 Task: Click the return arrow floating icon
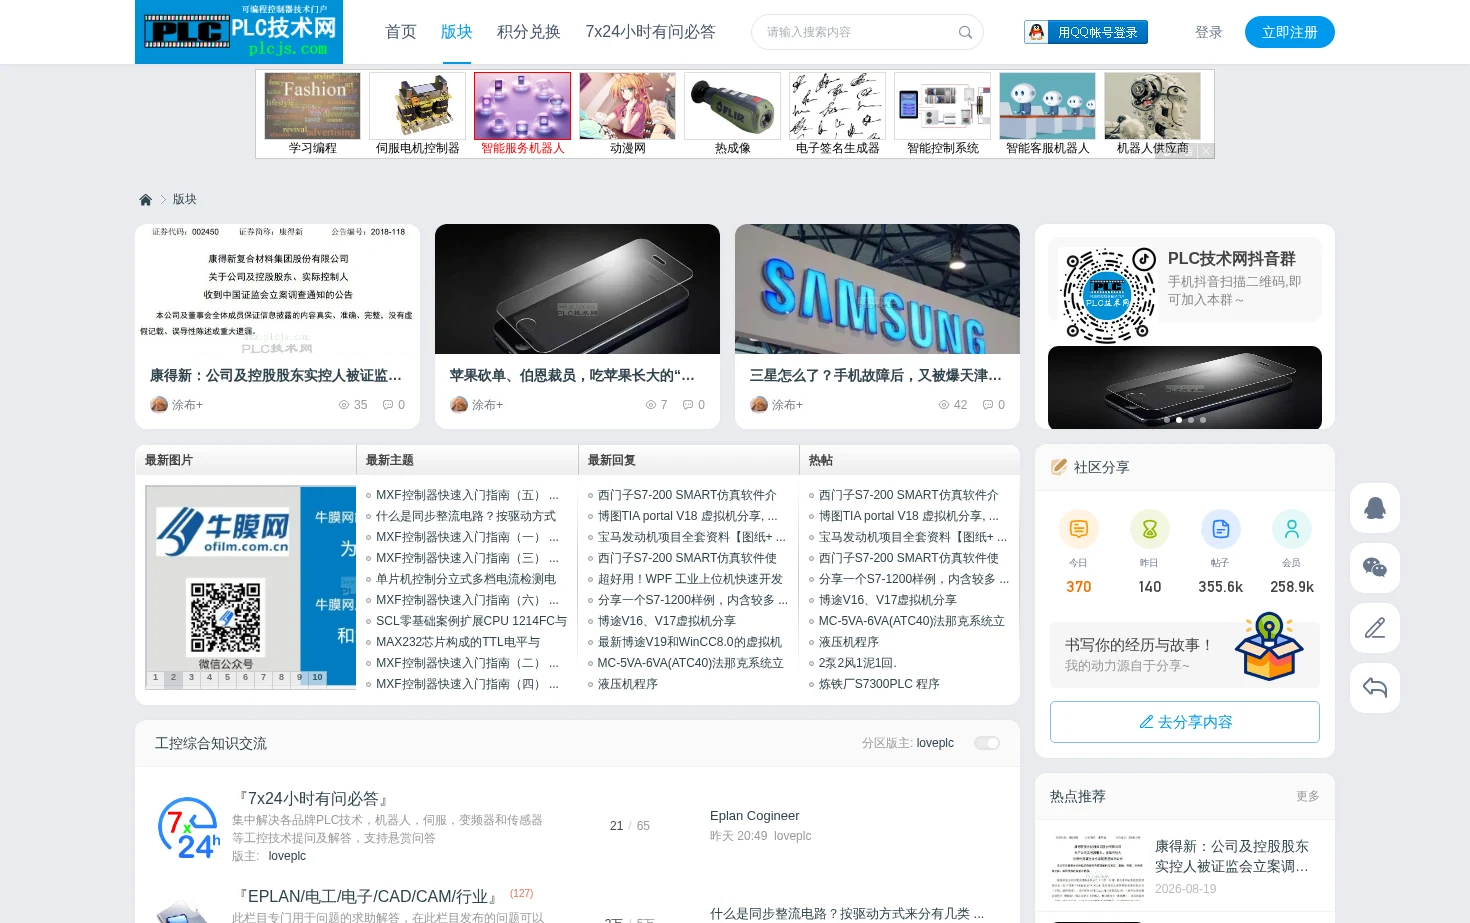point(1375,688)
